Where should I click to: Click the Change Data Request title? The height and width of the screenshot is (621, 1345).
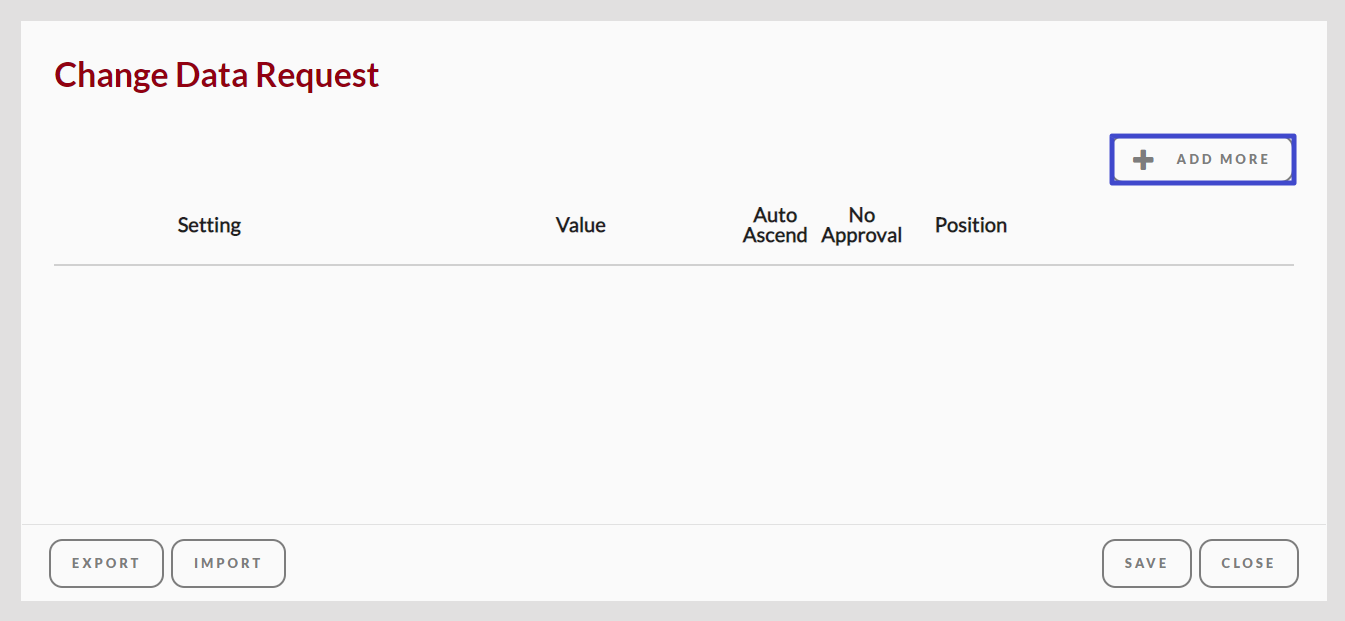(217, 75)
